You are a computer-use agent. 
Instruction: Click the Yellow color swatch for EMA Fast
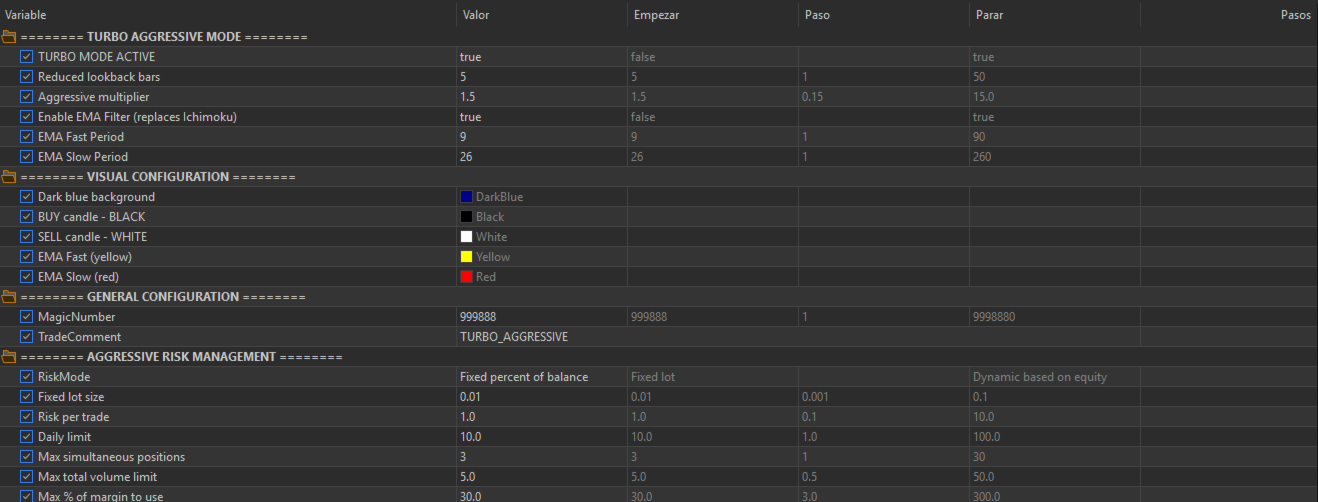466,257
